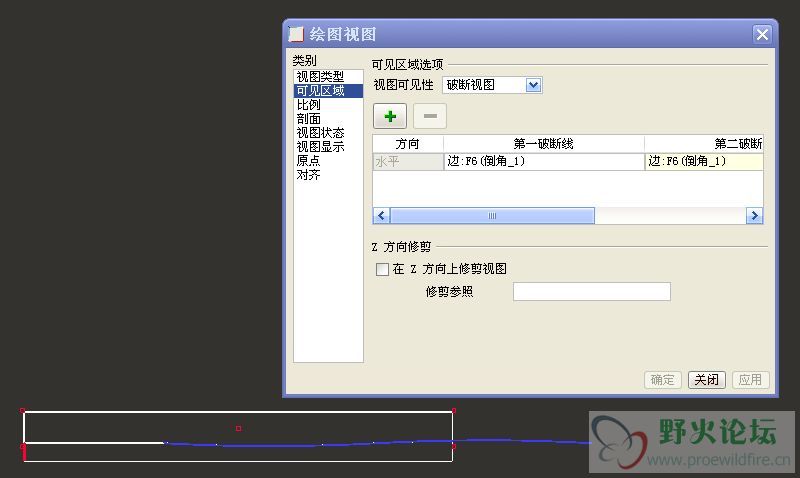Screen dimensions: 800x478
Task: Select 原点 category
Action: point(309,161)
